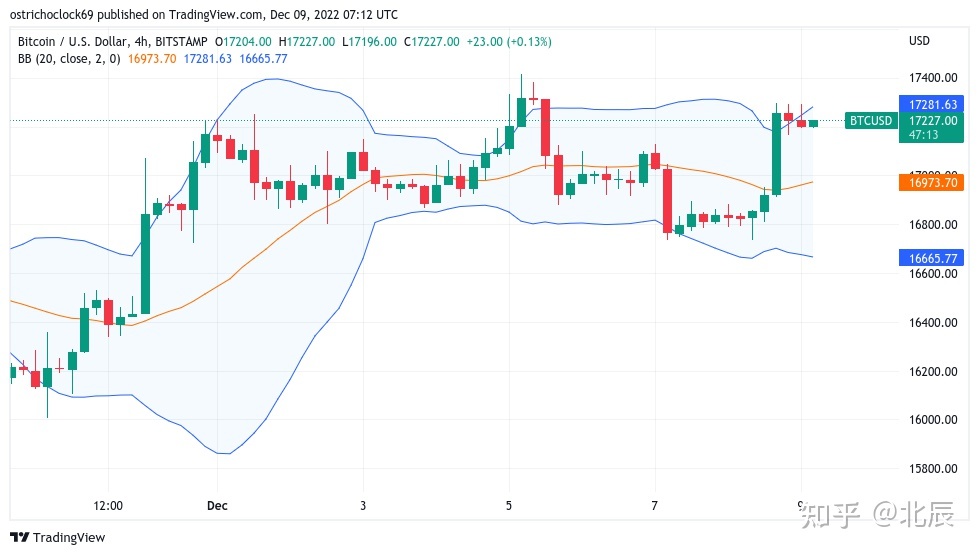Click the TradingView logo icon

(19, 538)
